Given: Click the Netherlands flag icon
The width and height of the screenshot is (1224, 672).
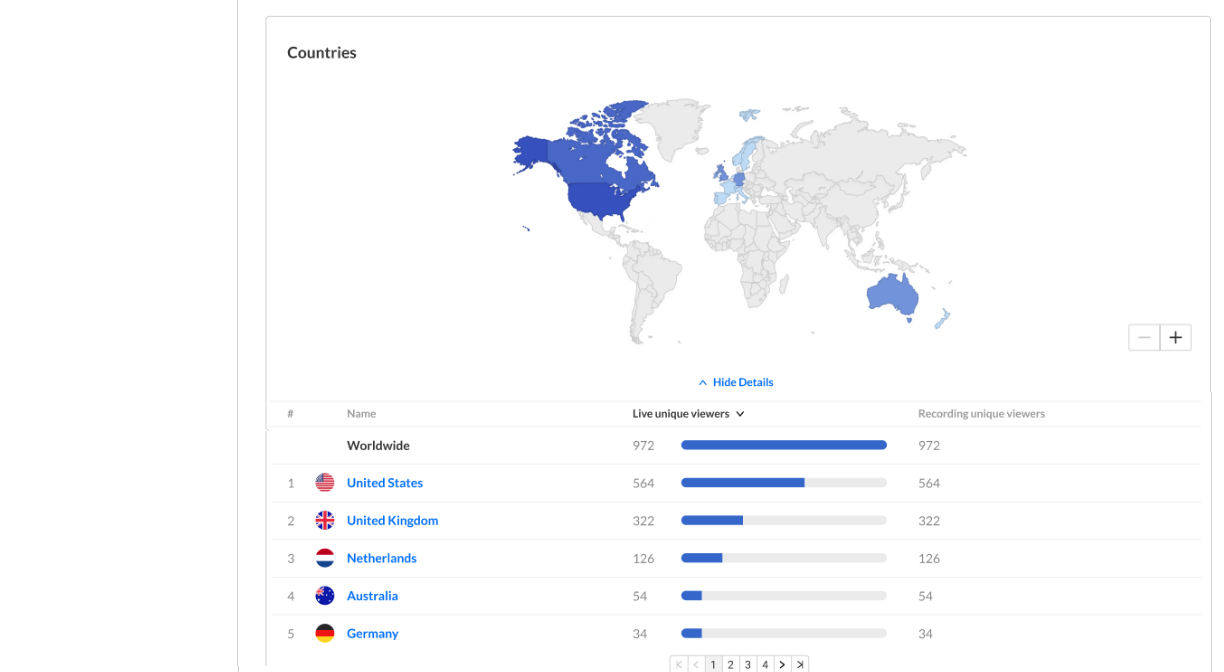Looking at the screenshot, I should (325, 558).
